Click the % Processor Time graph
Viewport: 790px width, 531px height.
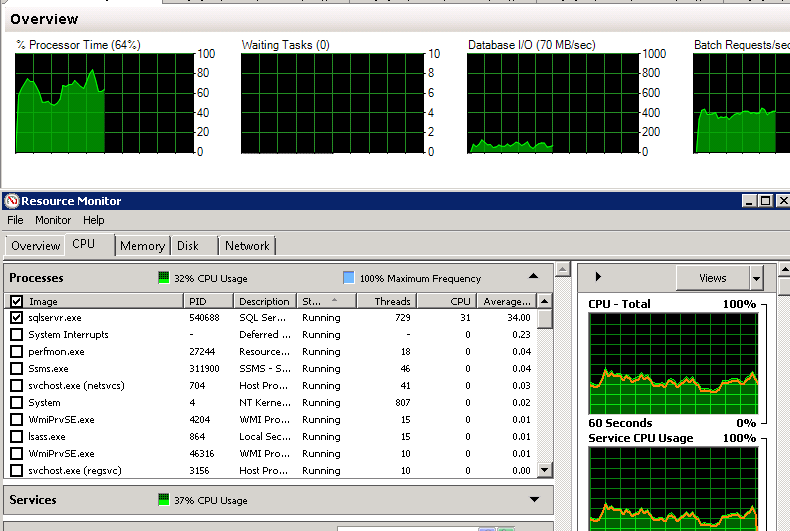pos(105,103)
